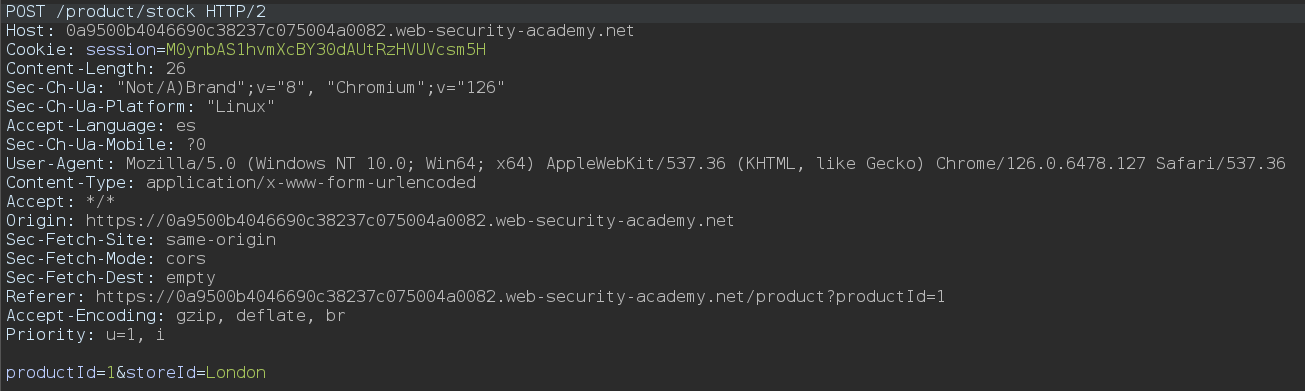
Task: Click the Referer URL with productId=1
Action: [x=520, y=297]
